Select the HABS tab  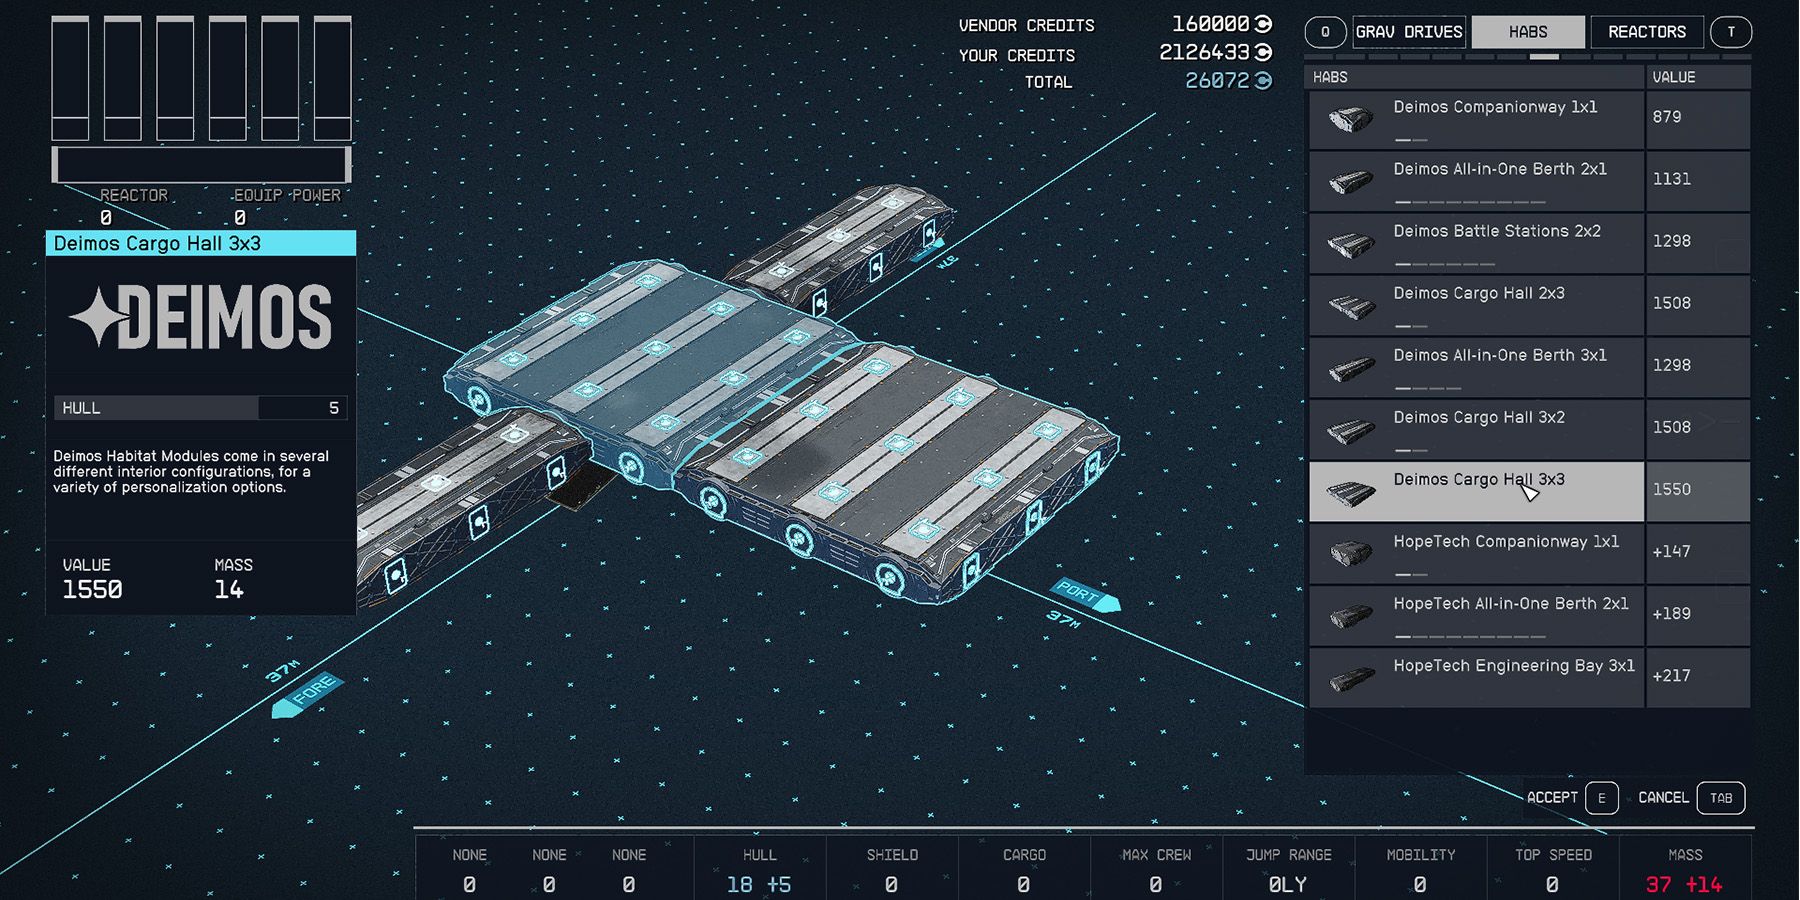click(x=1527, y=31)
